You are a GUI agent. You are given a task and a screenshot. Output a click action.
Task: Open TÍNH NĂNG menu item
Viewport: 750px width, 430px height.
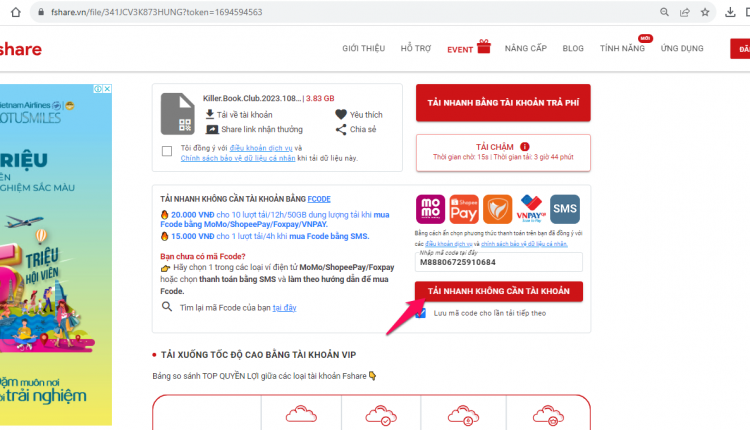click(x=622, y=48)
